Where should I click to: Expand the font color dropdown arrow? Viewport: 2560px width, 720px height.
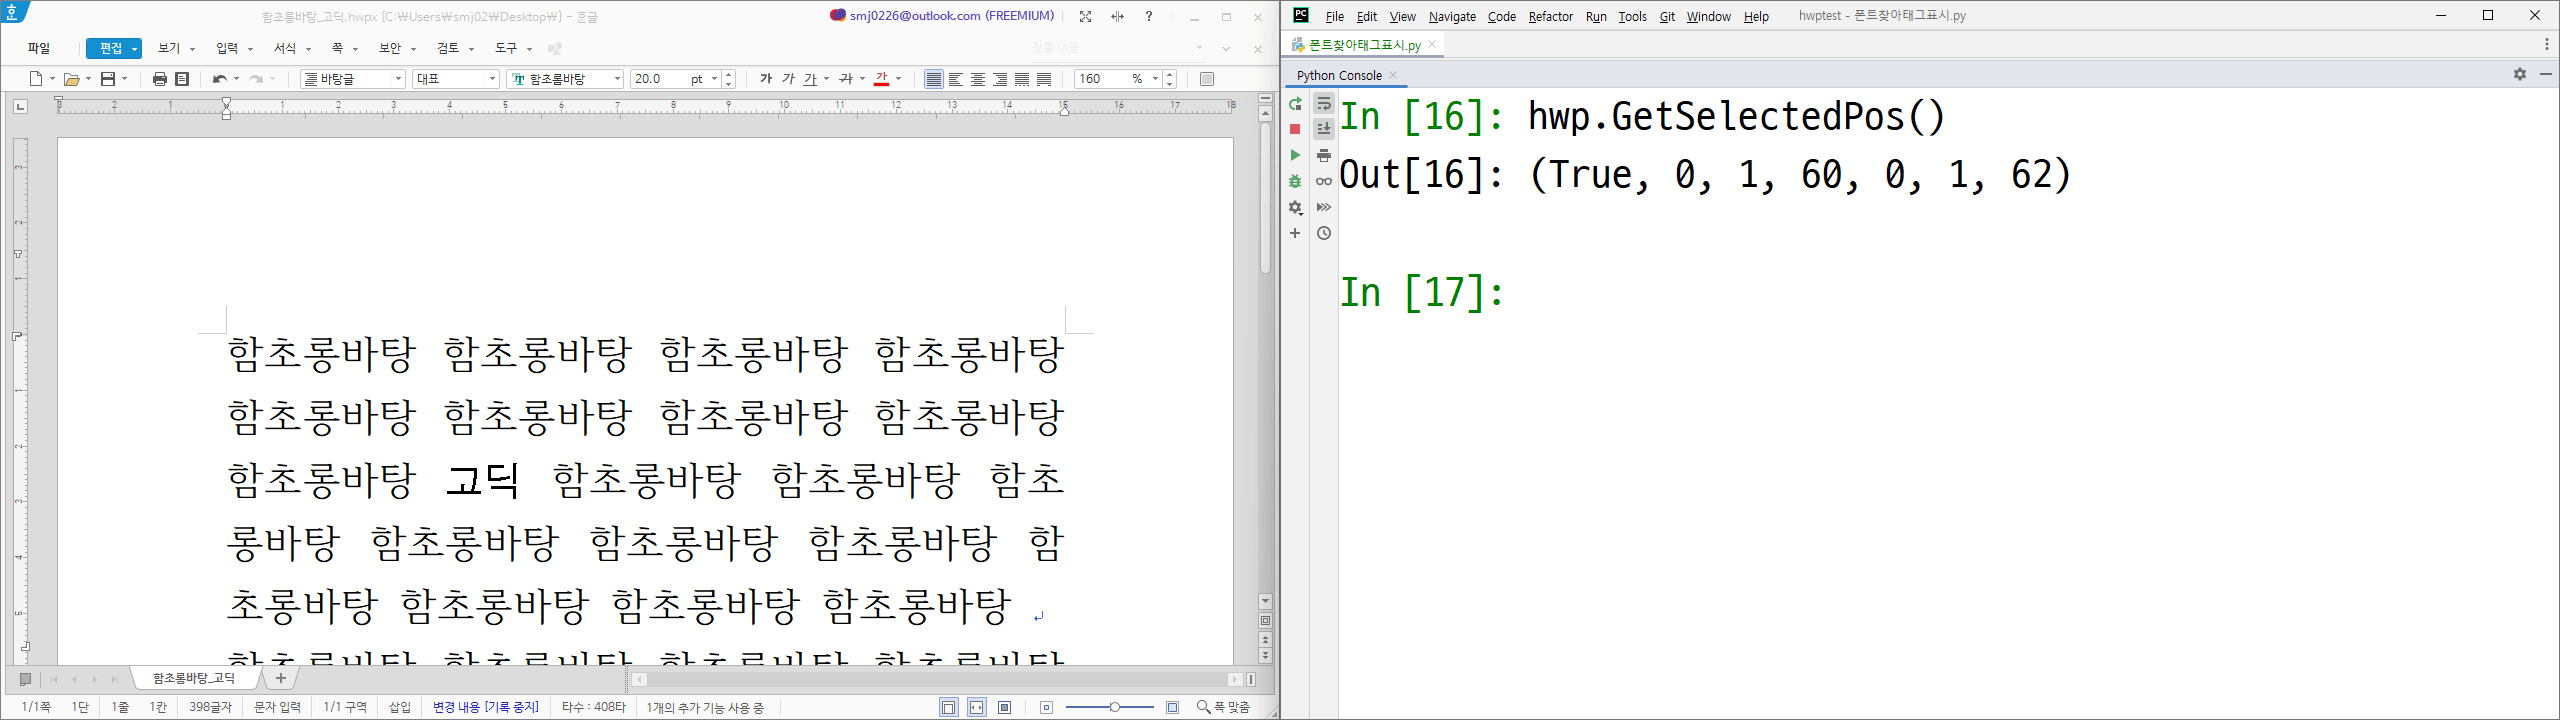click(898, 79)
